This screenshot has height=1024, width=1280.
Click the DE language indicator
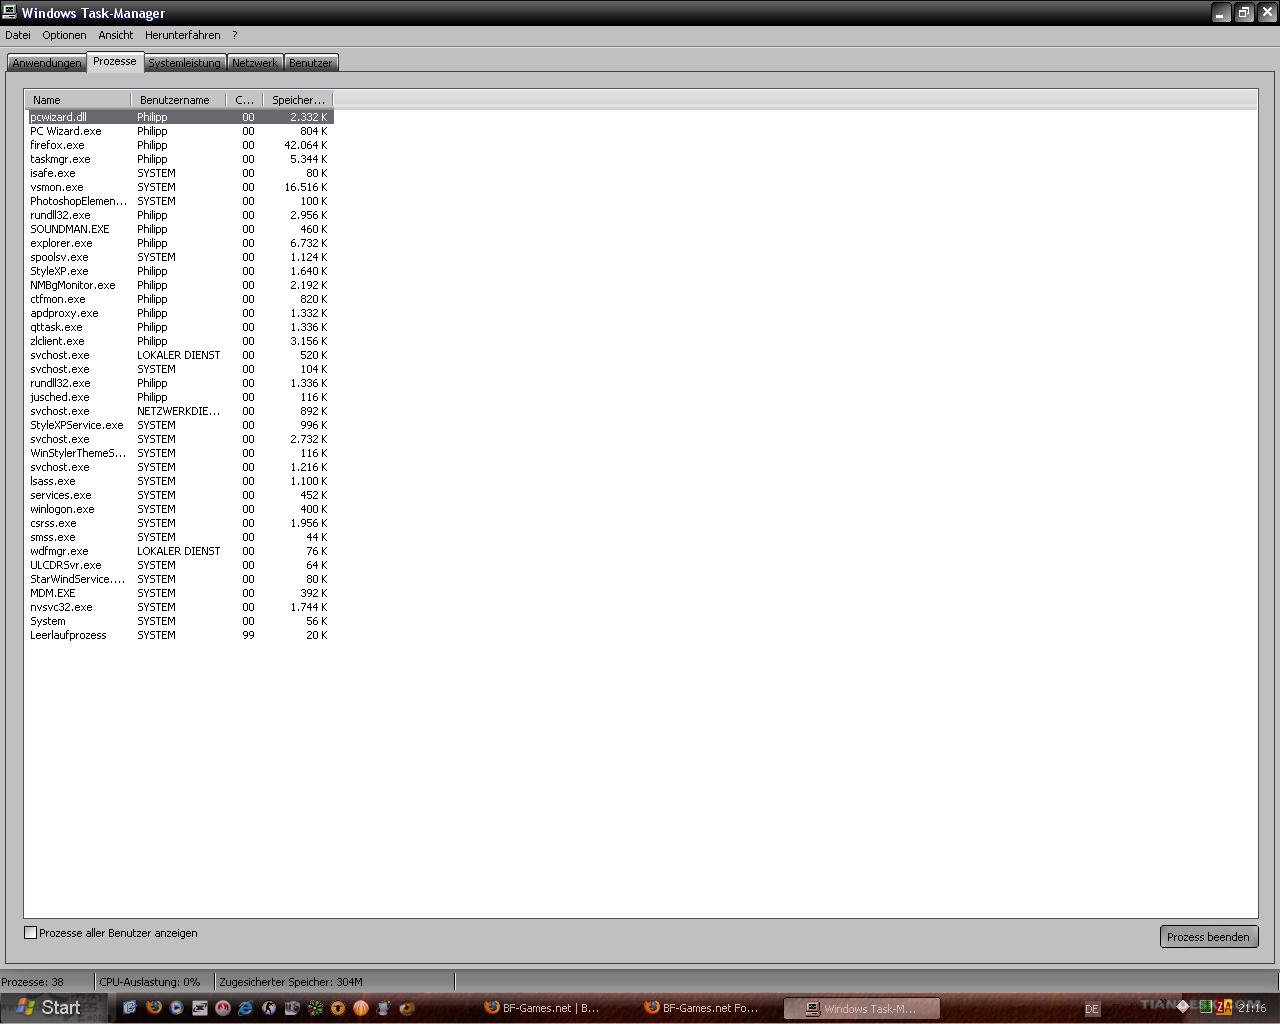click(x=1092, y=1009)
